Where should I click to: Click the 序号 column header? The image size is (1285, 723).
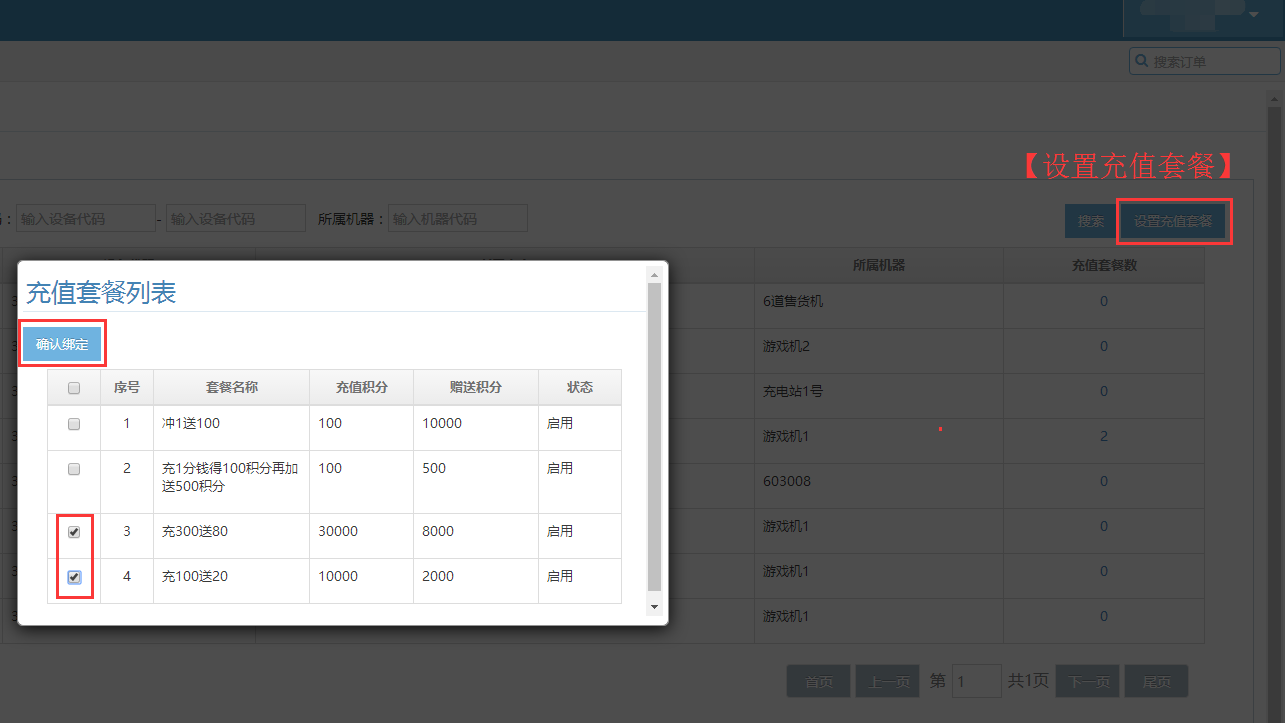coord(127,387)
